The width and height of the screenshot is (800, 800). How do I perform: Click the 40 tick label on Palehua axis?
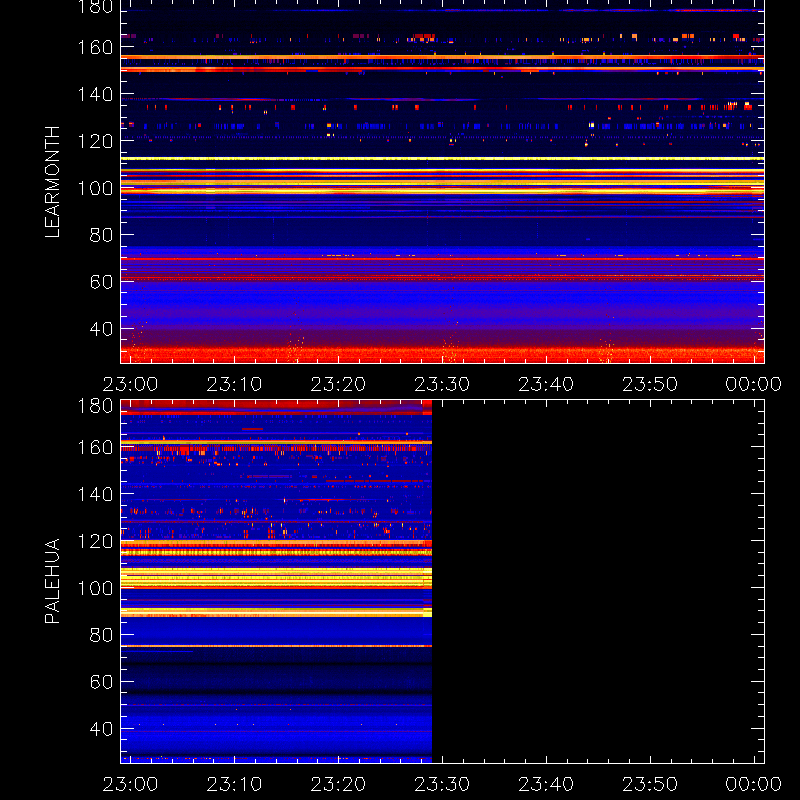[101, 729]
